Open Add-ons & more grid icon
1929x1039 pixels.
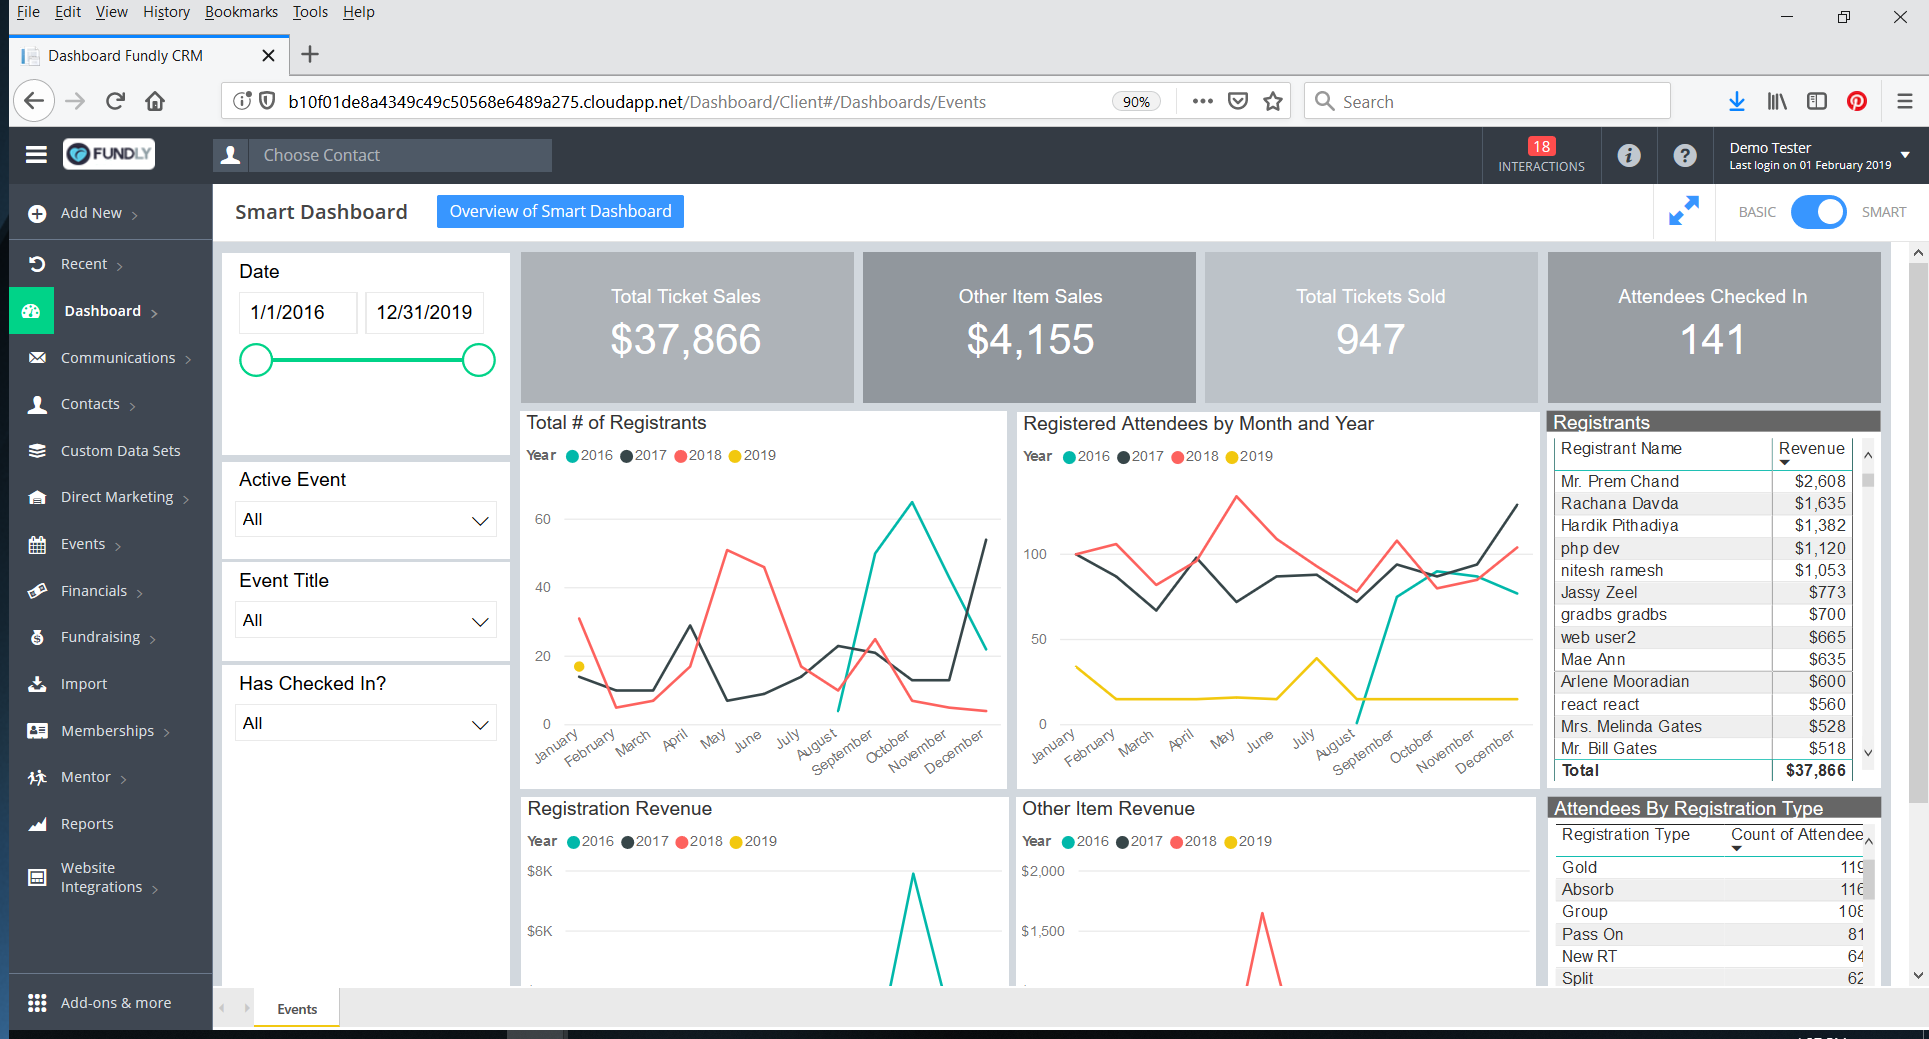37,1003
